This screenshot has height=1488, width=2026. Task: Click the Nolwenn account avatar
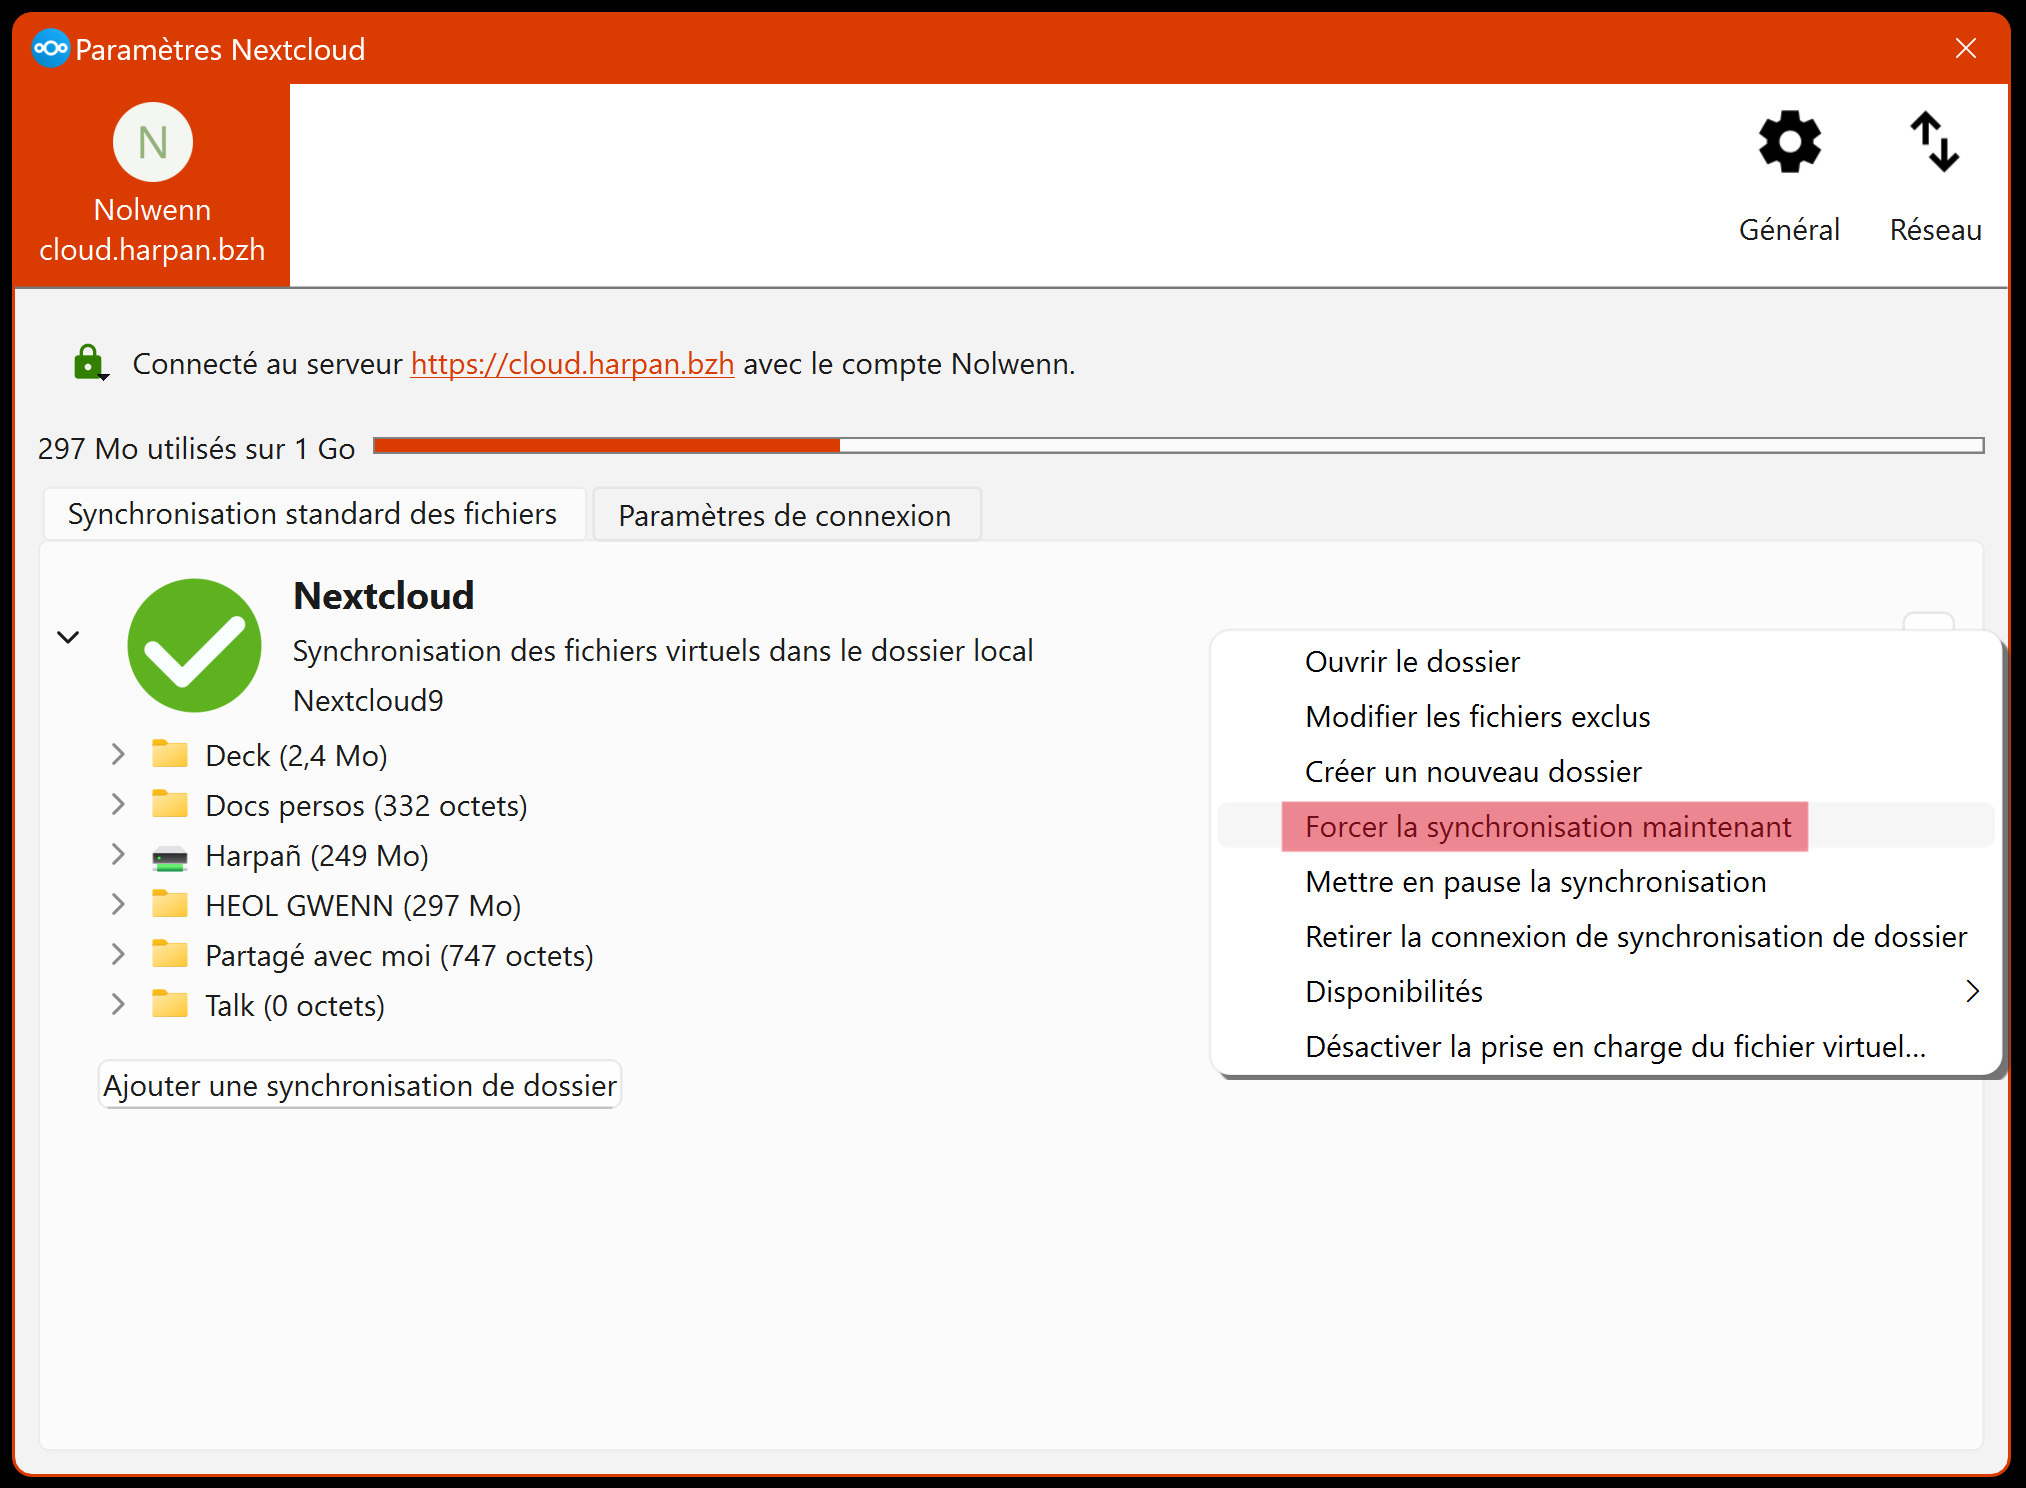point(152,142)
